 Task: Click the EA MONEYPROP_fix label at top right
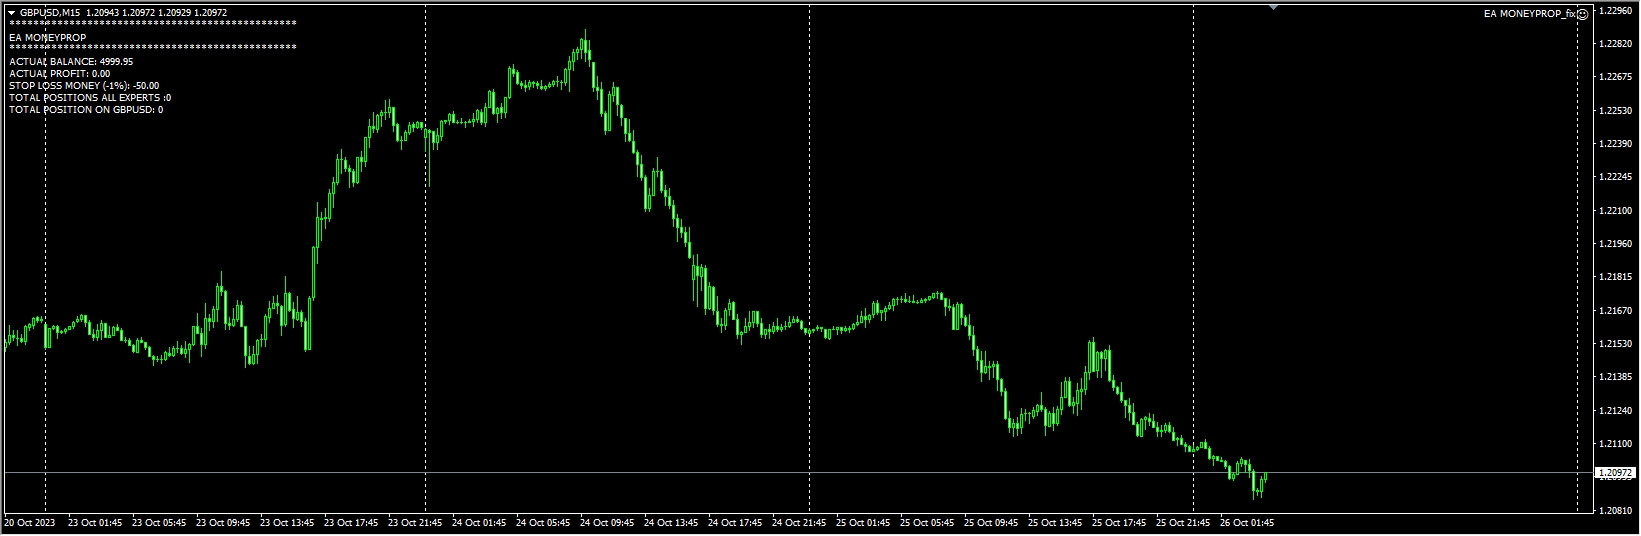pos(1529,14)
